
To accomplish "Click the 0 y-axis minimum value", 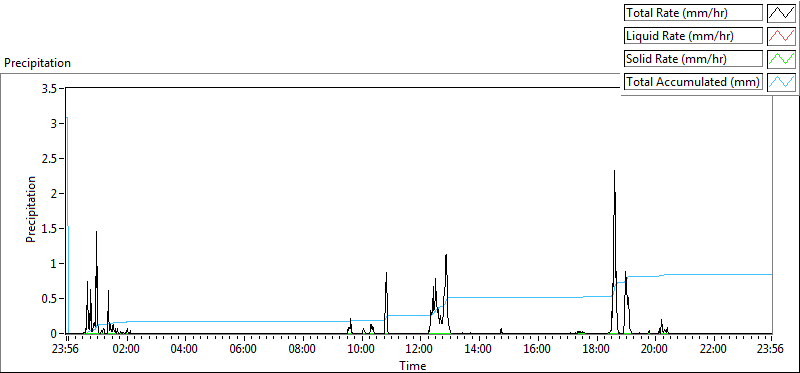I will tap(55, 334).
